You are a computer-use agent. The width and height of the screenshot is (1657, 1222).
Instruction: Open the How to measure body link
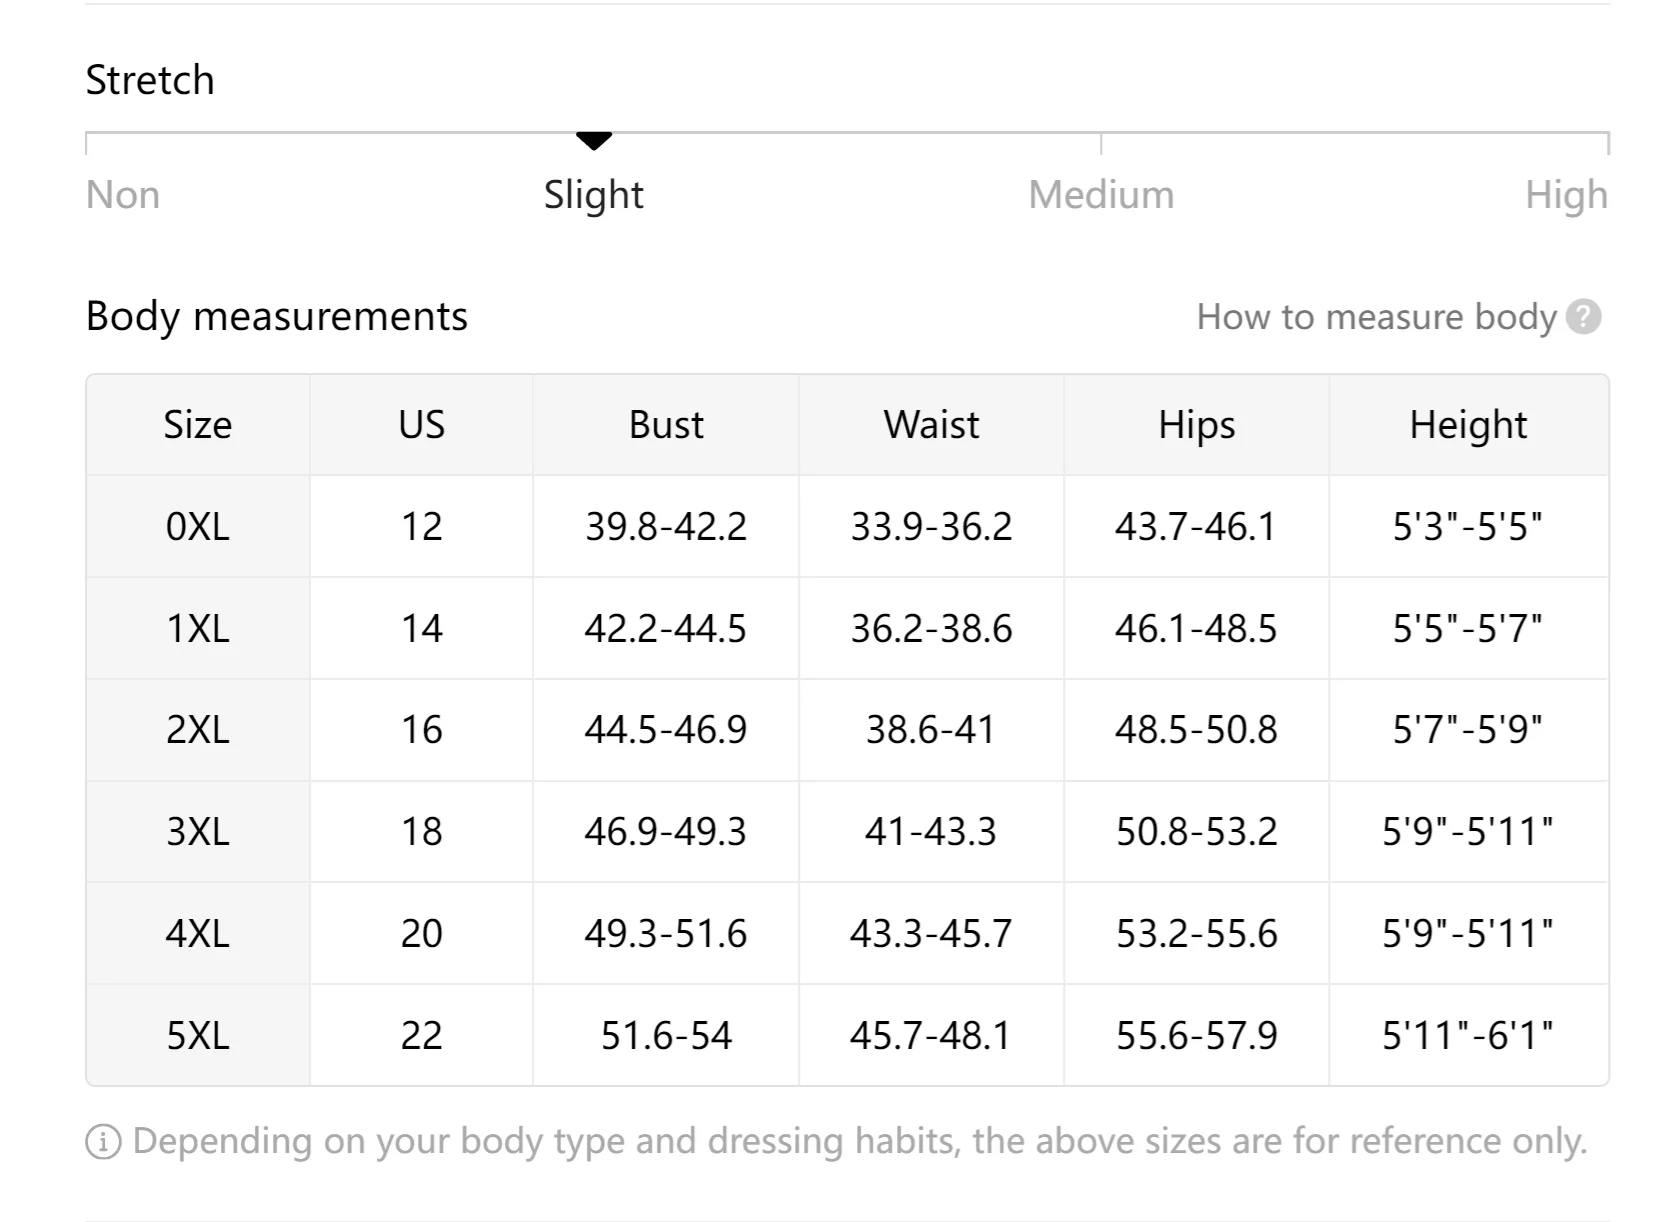(1376, 317)
